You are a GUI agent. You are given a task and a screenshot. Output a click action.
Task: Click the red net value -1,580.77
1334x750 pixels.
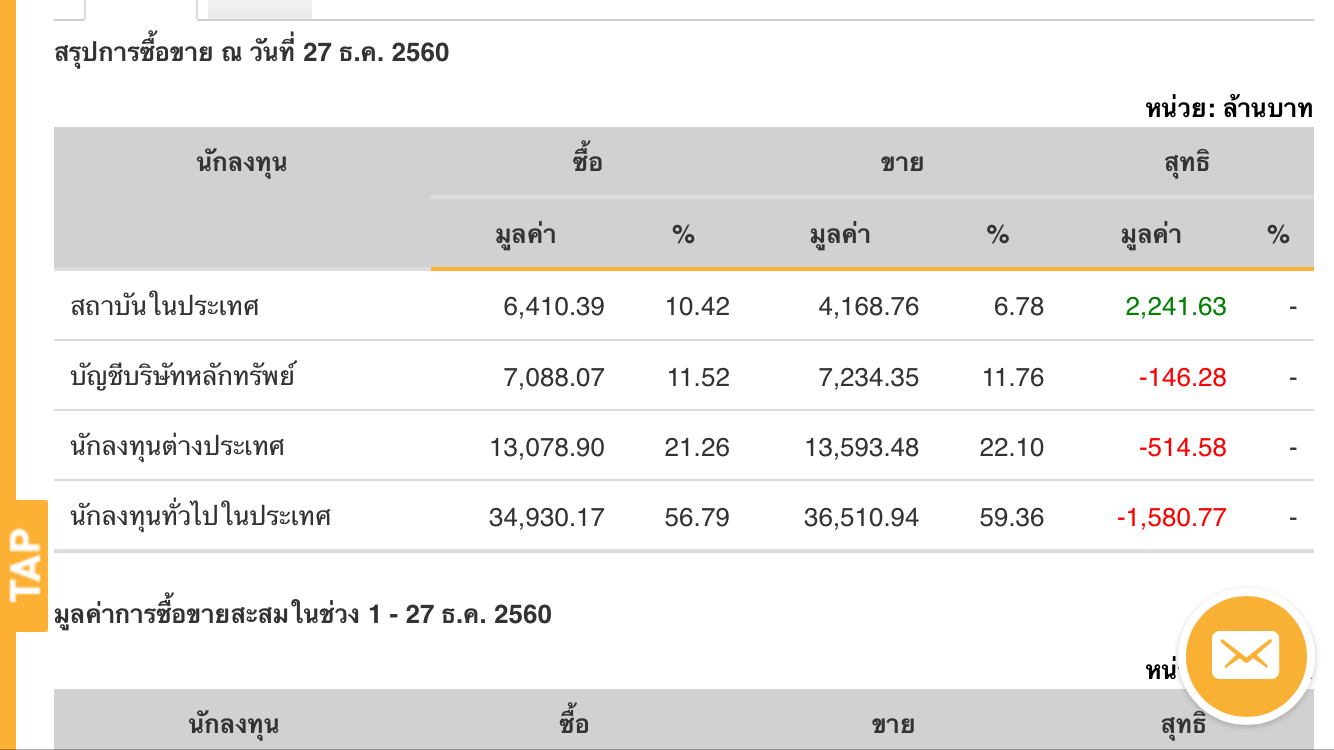[1172, 517]
